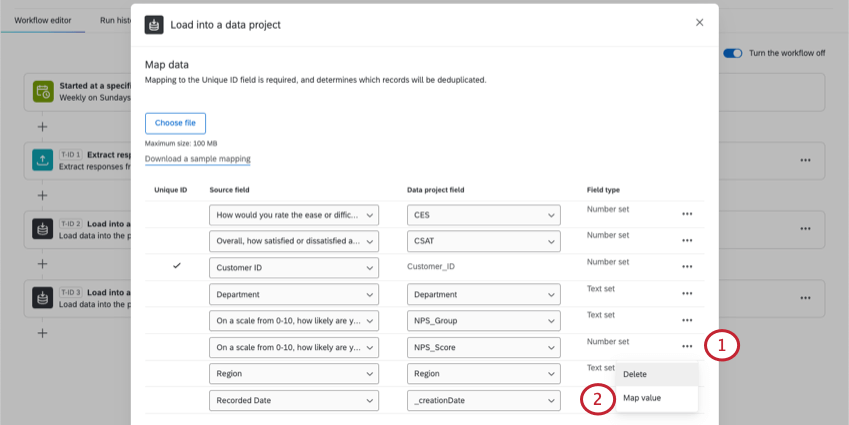Screen dimensions: 849x425
Task: Switch to the Workflow editor tab
Action: [x=42, y=20]
